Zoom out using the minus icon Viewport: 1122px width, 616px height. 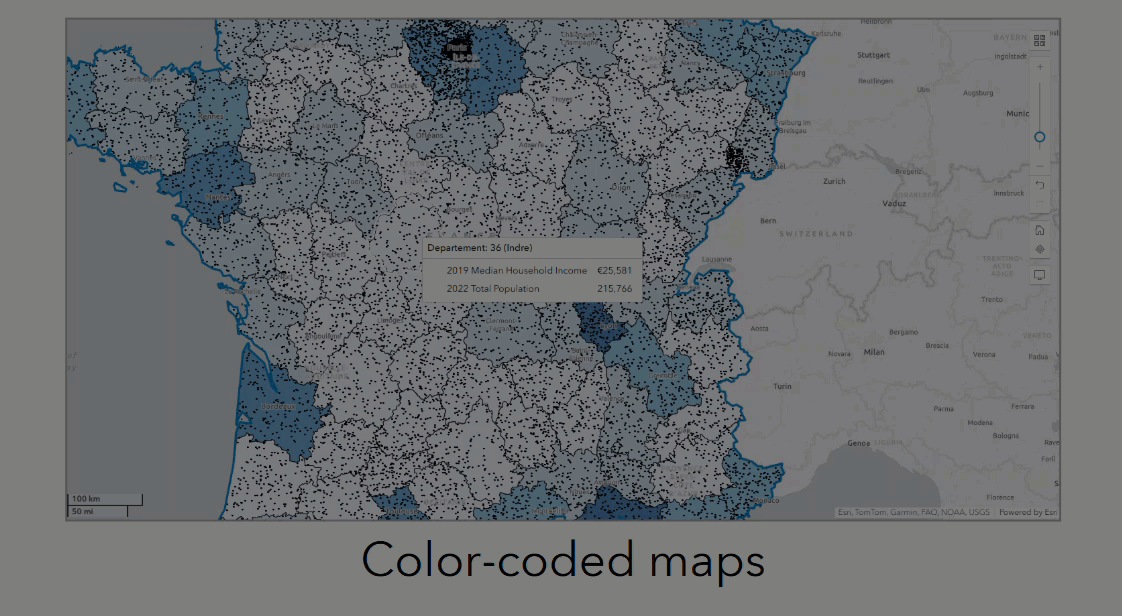[1040, 165]
